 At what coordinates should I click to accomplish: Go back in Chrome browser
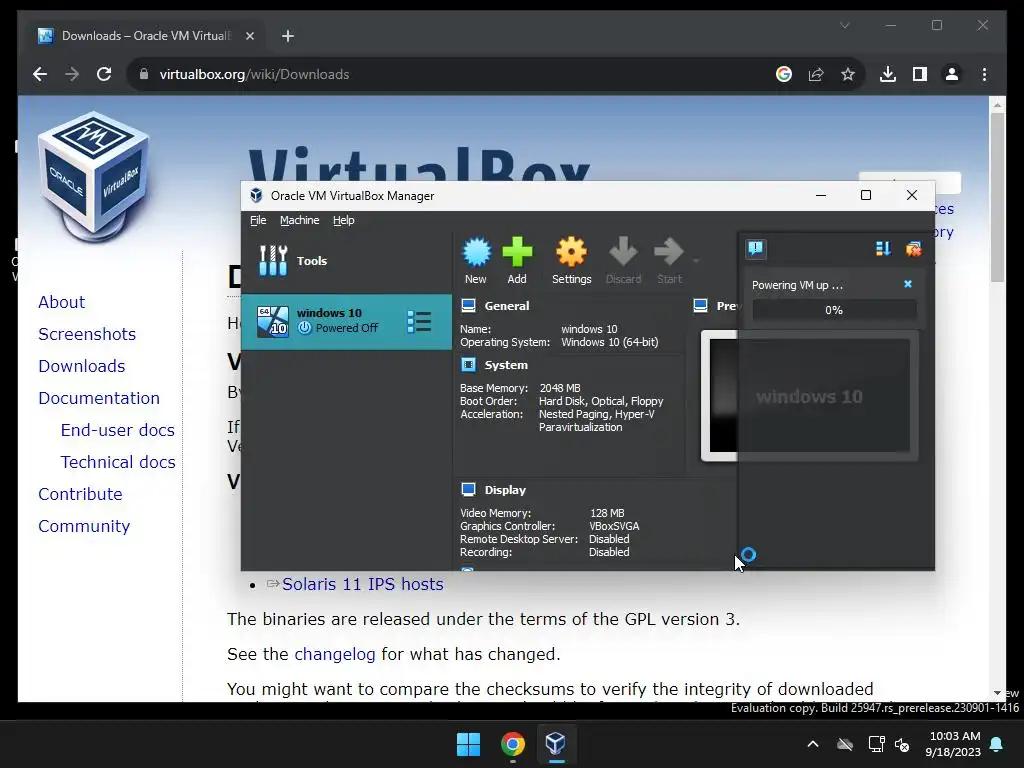(x=40, y=74)
